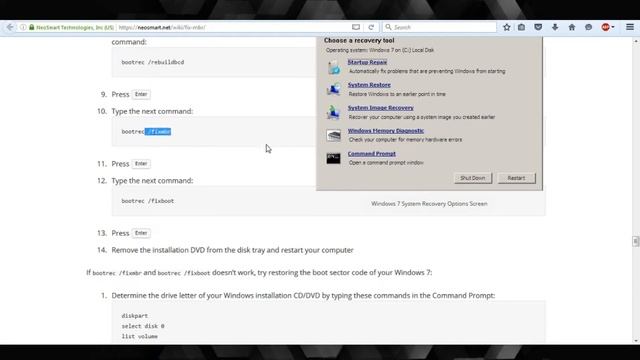Click the 'diskpart' command text
The image size is (640, 360).
click(x=134, y=316)
